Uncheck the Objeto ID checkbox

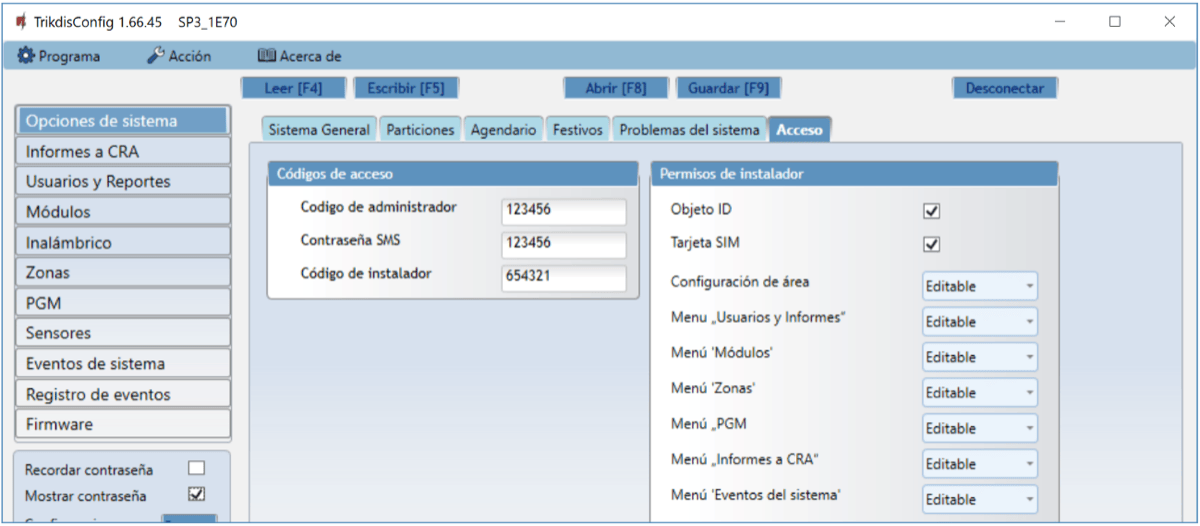[x=932, y=211]
